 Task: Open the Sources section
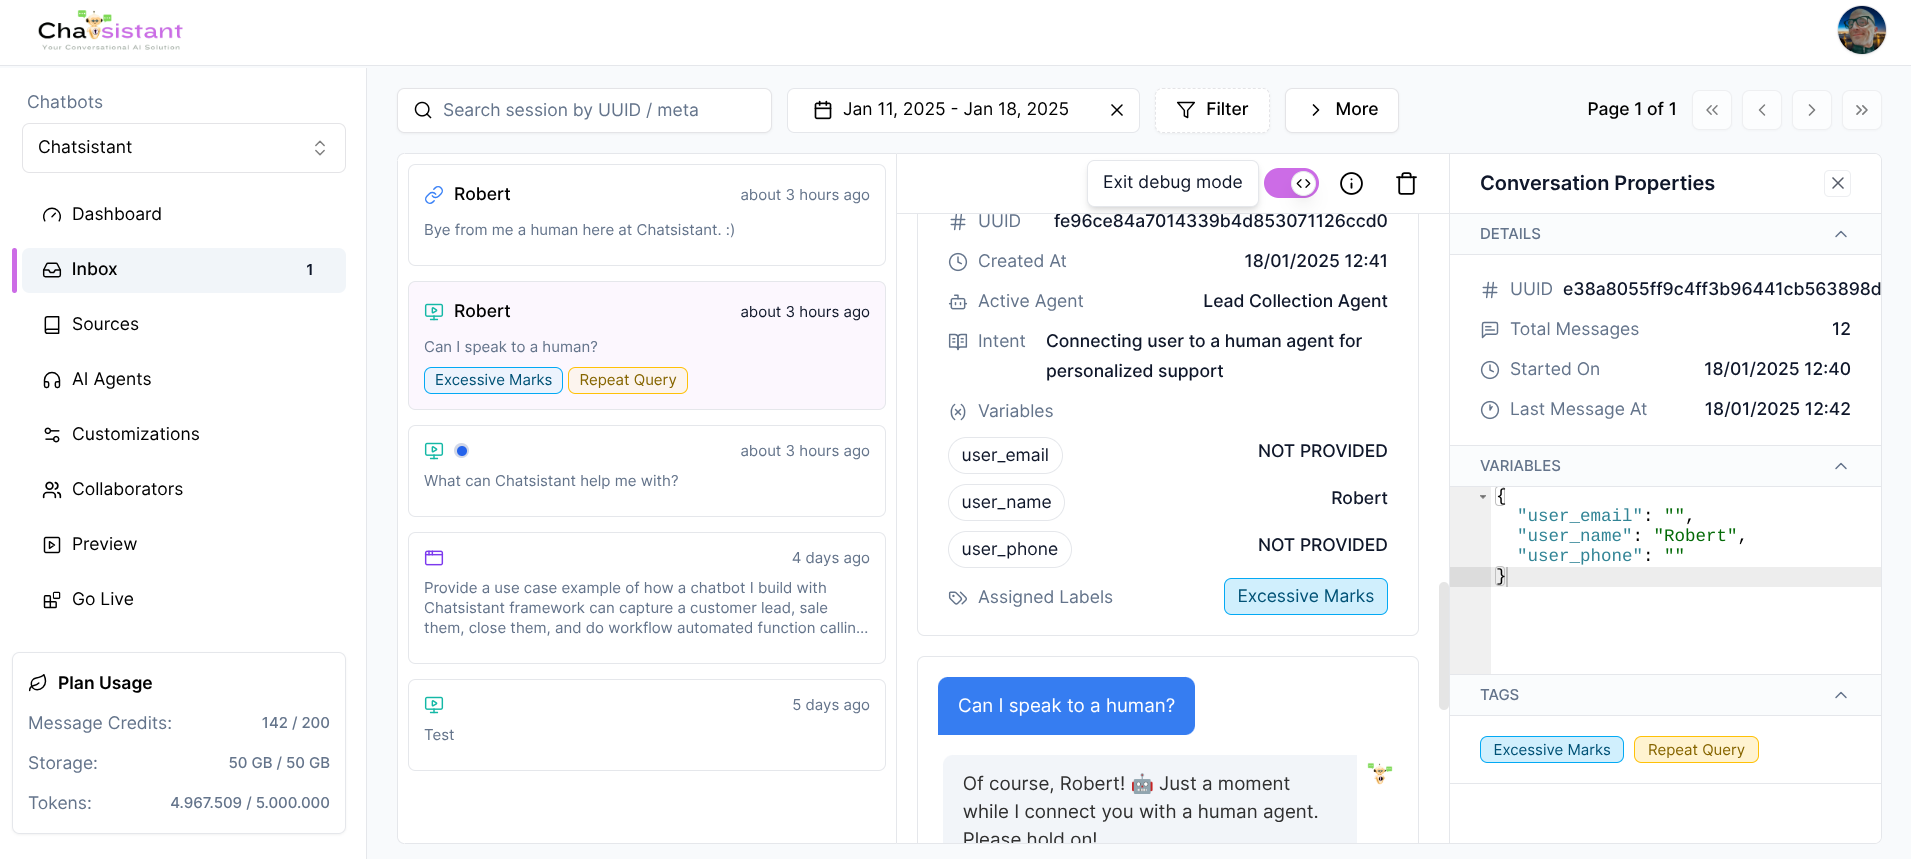click(x=184, y=324)
